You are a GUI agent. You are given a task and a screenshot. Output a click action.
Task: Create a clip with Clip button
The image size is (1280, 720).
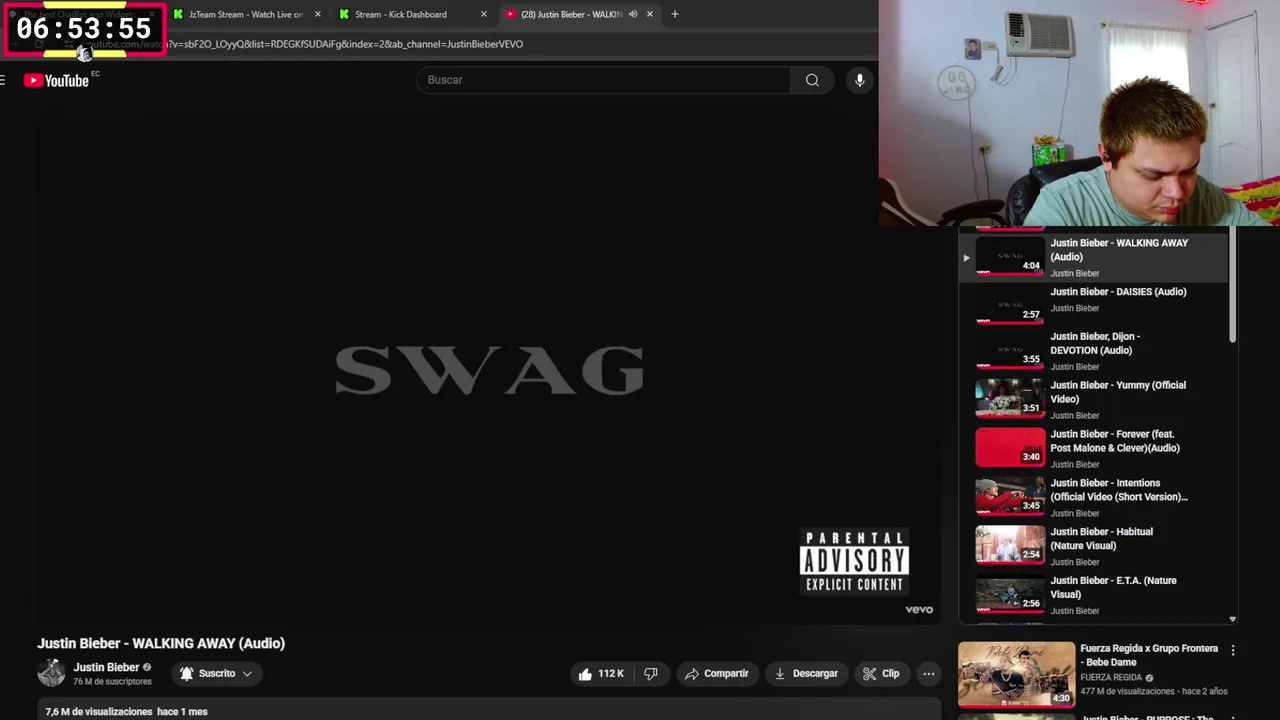tap(881, 674)
